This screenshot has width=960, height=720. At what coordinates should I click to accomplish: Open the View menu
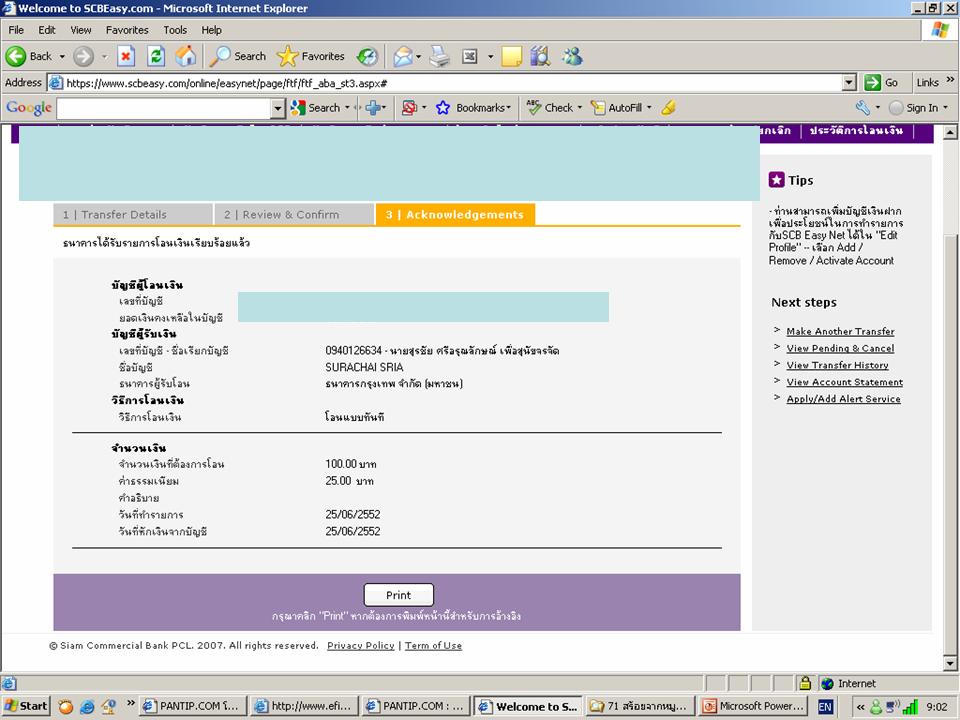pos(80,30)
